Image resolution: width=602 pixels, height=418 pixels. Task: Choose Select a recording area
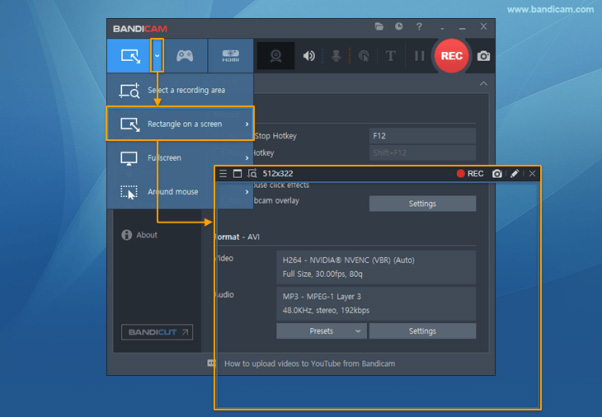[x=180, y=90]
